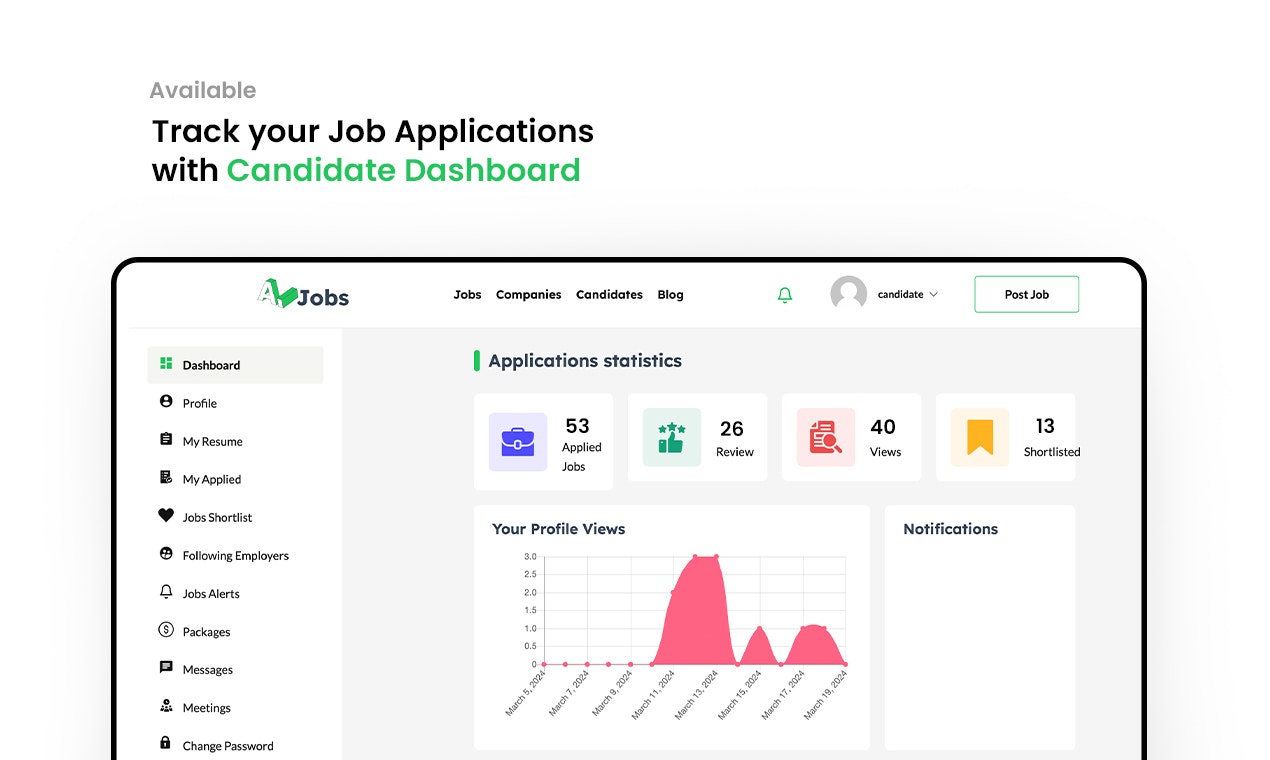
Task: Click the Shortlisted bookmark icon
Action: tap(980, 437)
